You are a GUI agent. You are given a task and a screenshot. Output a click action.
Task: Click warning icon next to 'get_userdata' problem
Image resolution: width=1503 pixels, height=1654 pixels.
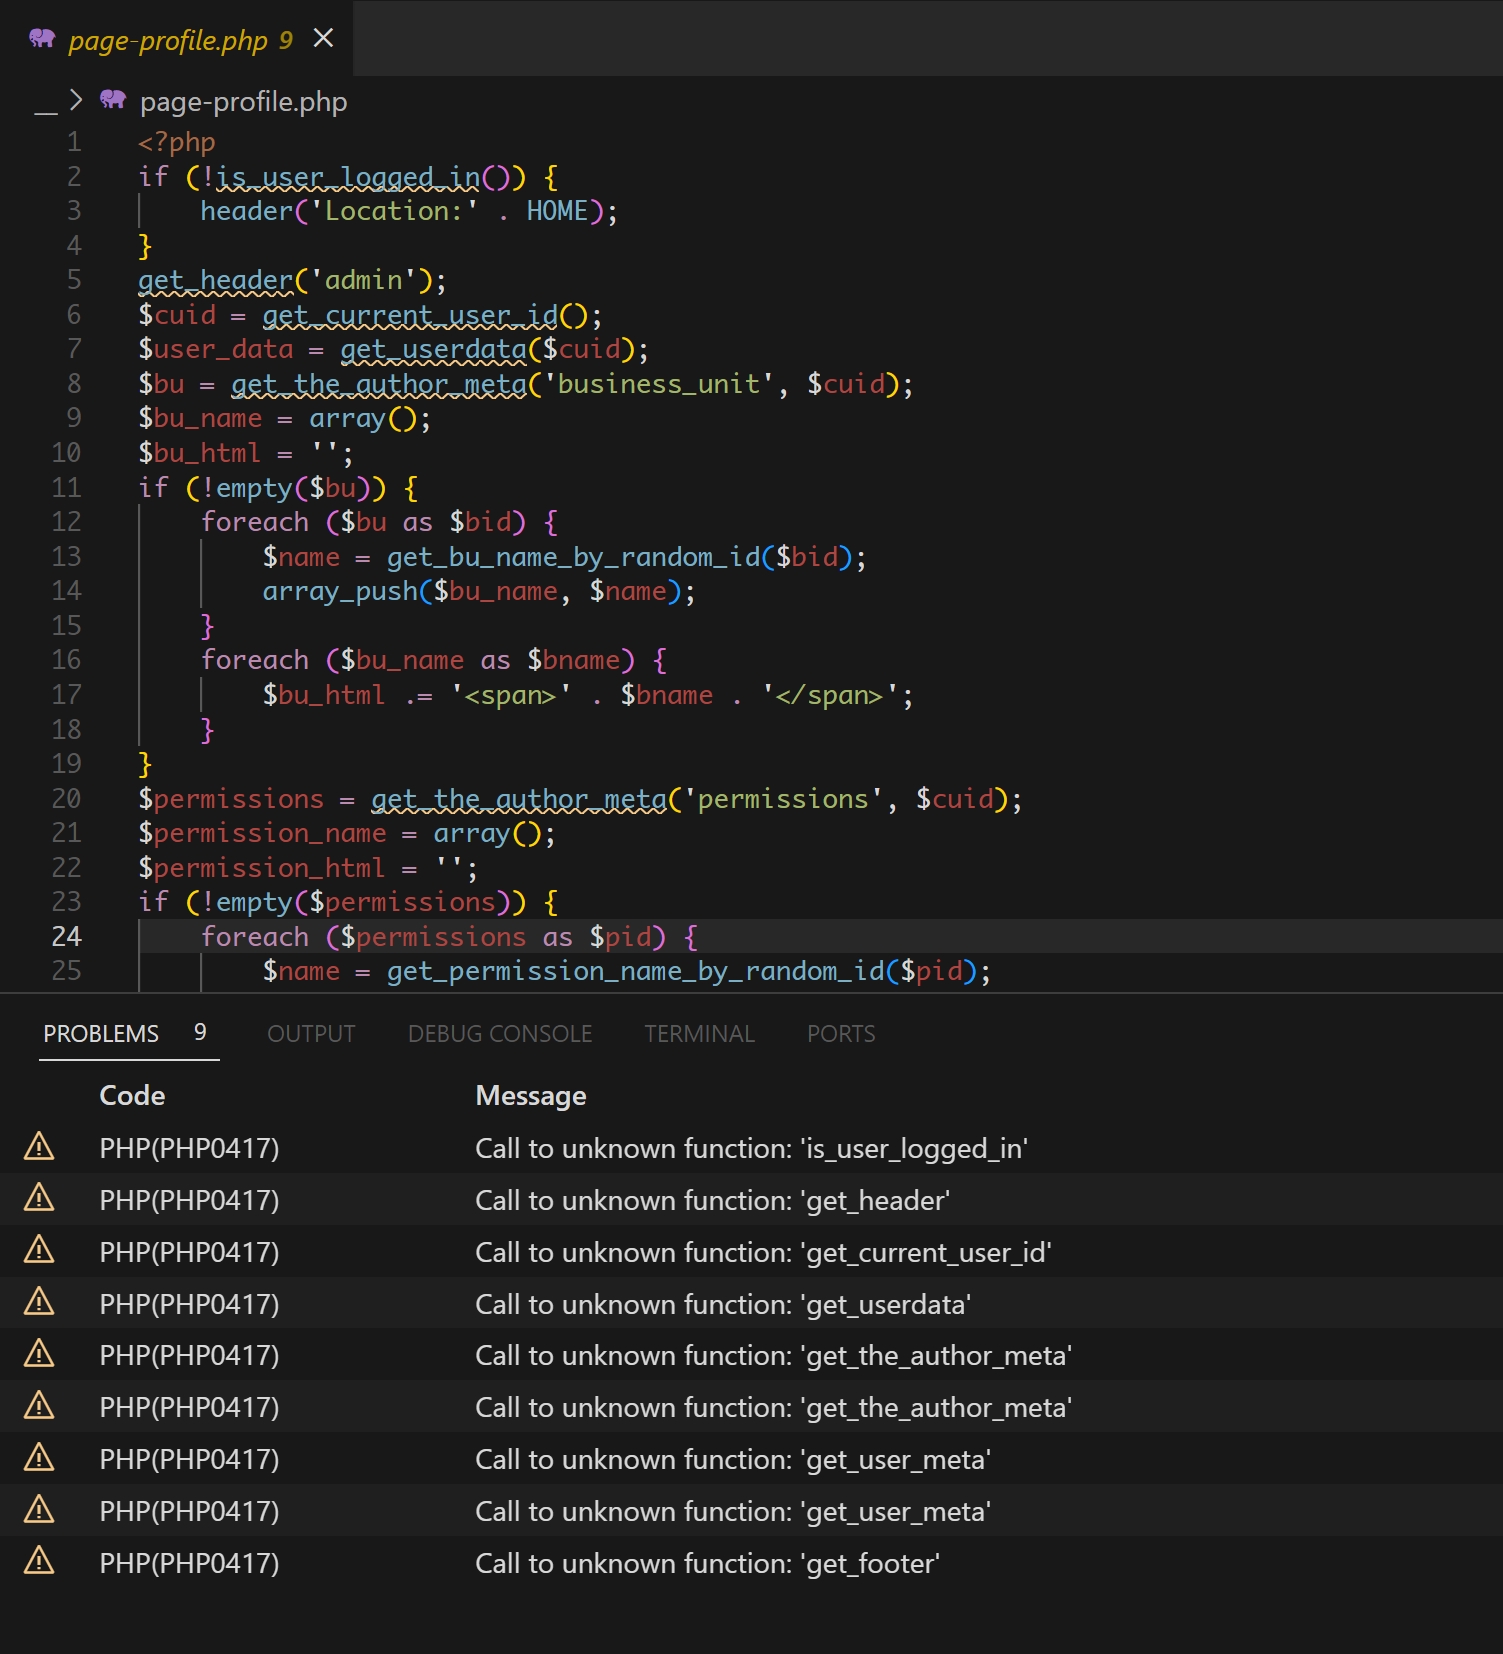click(39, 1302)
